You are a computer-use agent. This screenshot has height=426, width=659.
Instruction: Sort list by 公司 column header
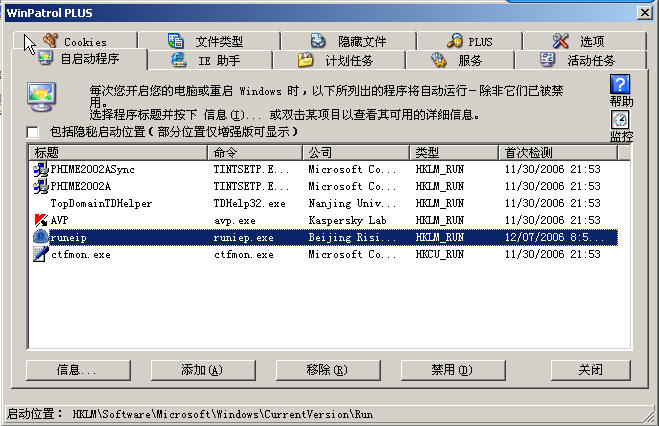coord(356,153)
